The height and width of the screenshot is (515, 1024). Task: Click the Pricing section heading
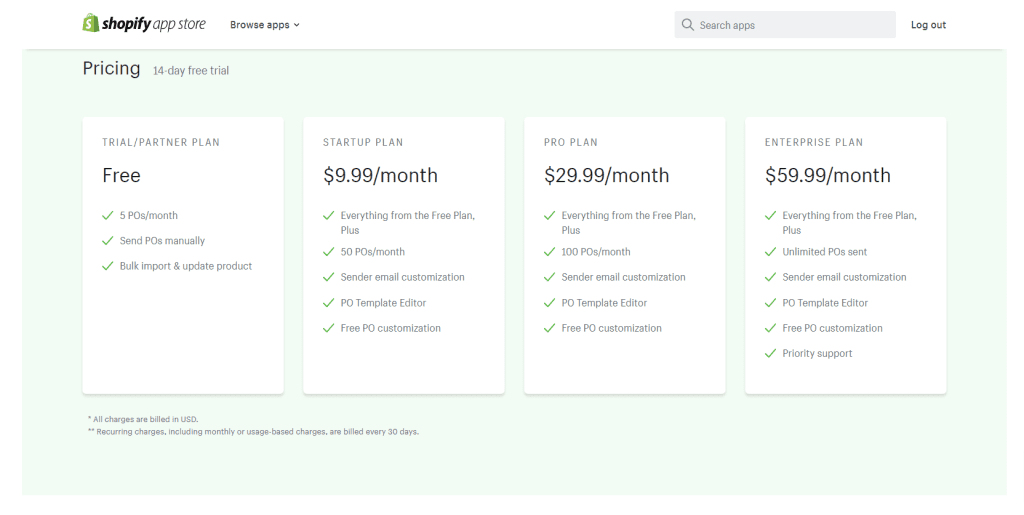pos(111,68)
